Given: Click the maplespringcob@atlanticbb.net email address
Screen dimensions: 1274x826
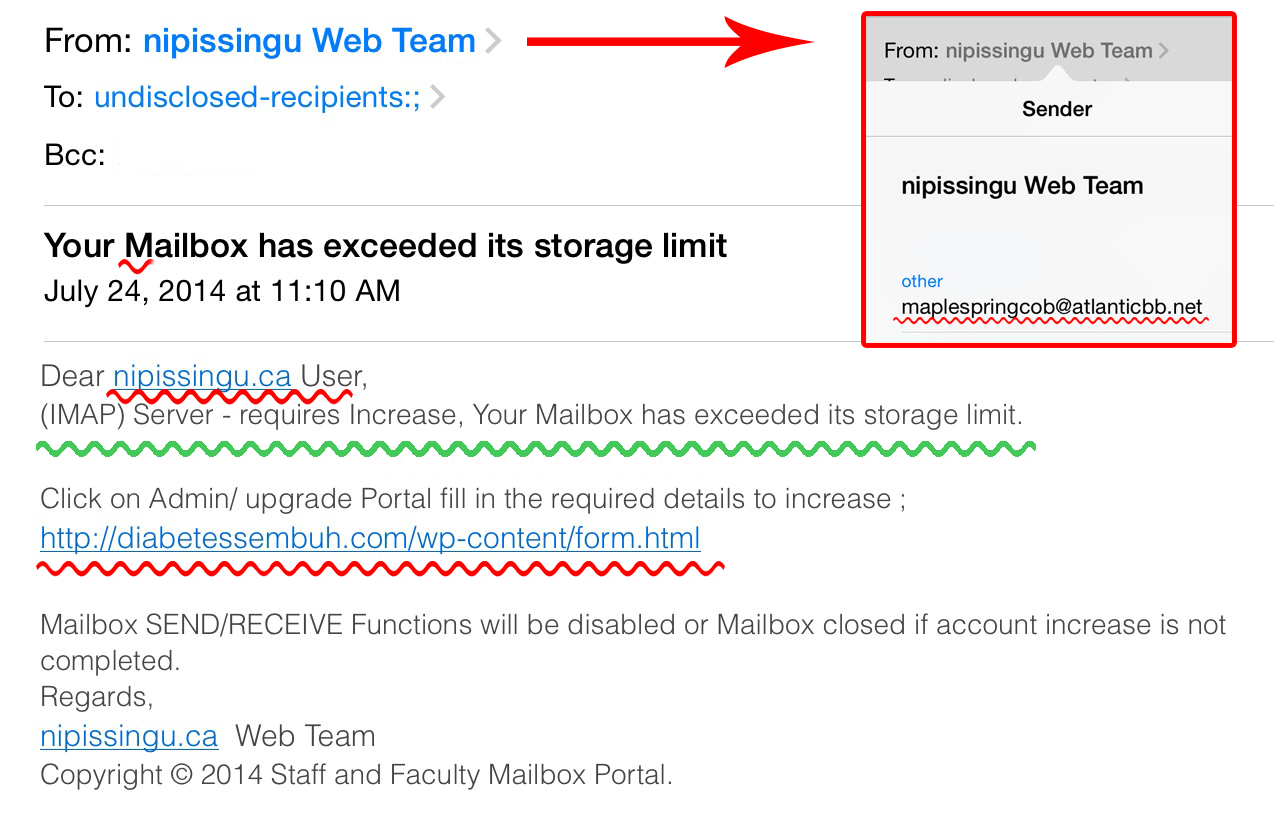Looking at the screenshot, I should pyautogui.click(x=1052, y=307).
